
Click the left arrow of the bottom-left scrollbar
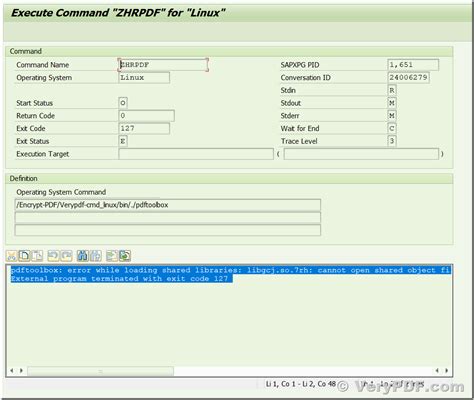click(x=12, y=370)
